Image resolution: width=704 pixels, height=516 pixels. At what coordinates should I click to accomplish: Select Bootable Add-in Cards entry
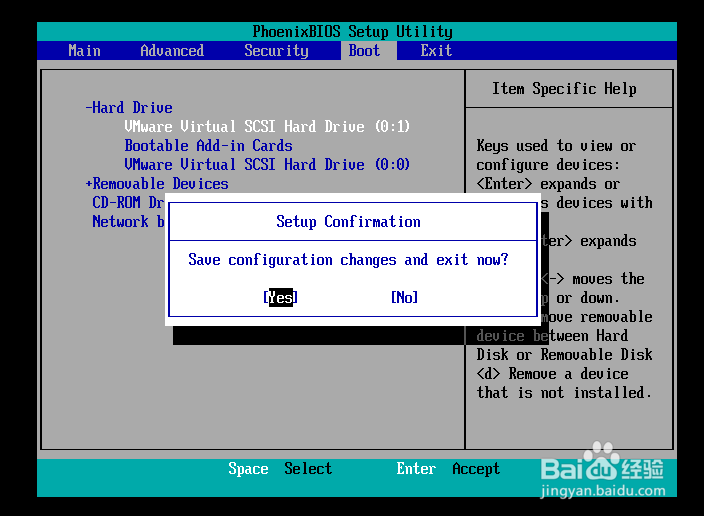click(x=208, y=146)
